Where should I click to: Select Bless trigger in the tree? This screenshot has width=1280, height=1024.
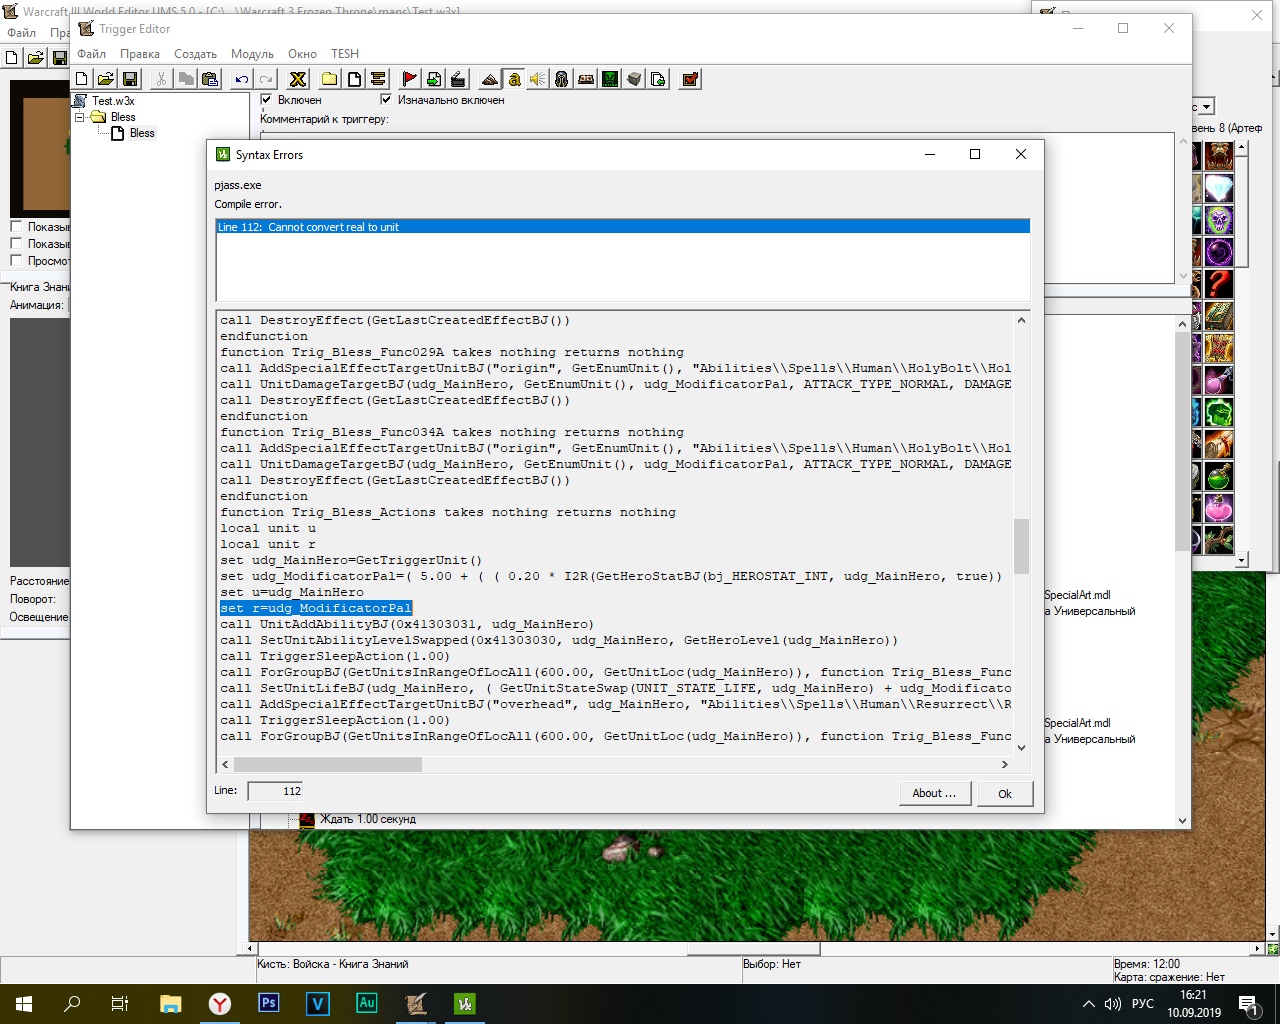point(142,133)
